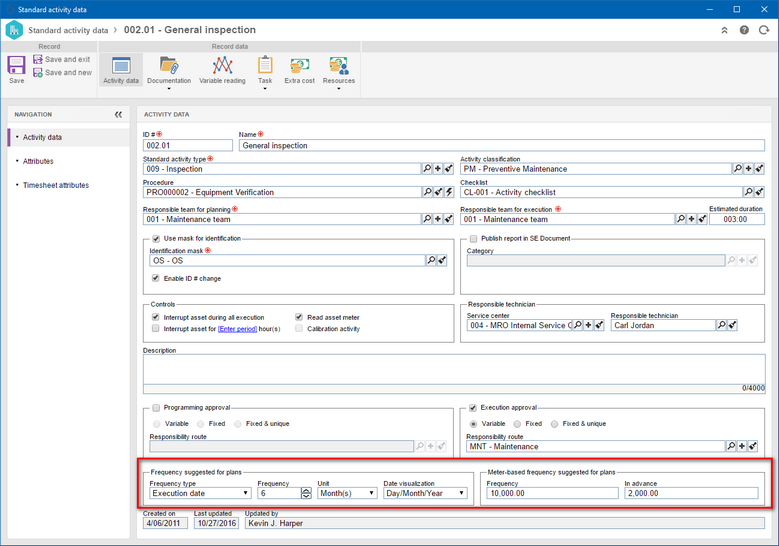Select Fixed radio under Execution approval
This screenshot has height=546, width=779.
[x=517, y=424]
